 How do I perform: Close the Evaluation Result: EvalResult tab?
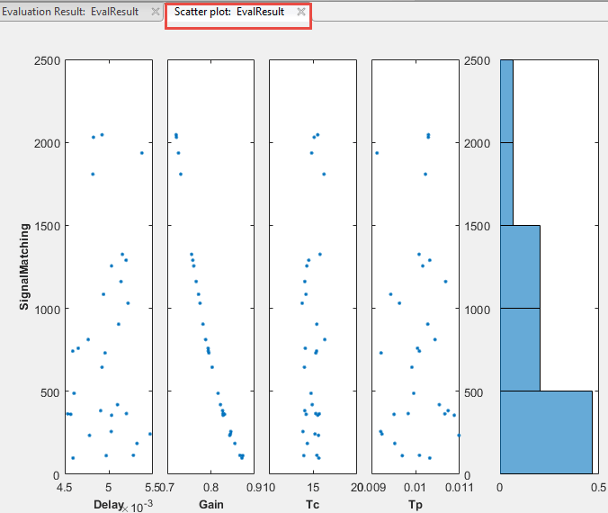point(155,12)
